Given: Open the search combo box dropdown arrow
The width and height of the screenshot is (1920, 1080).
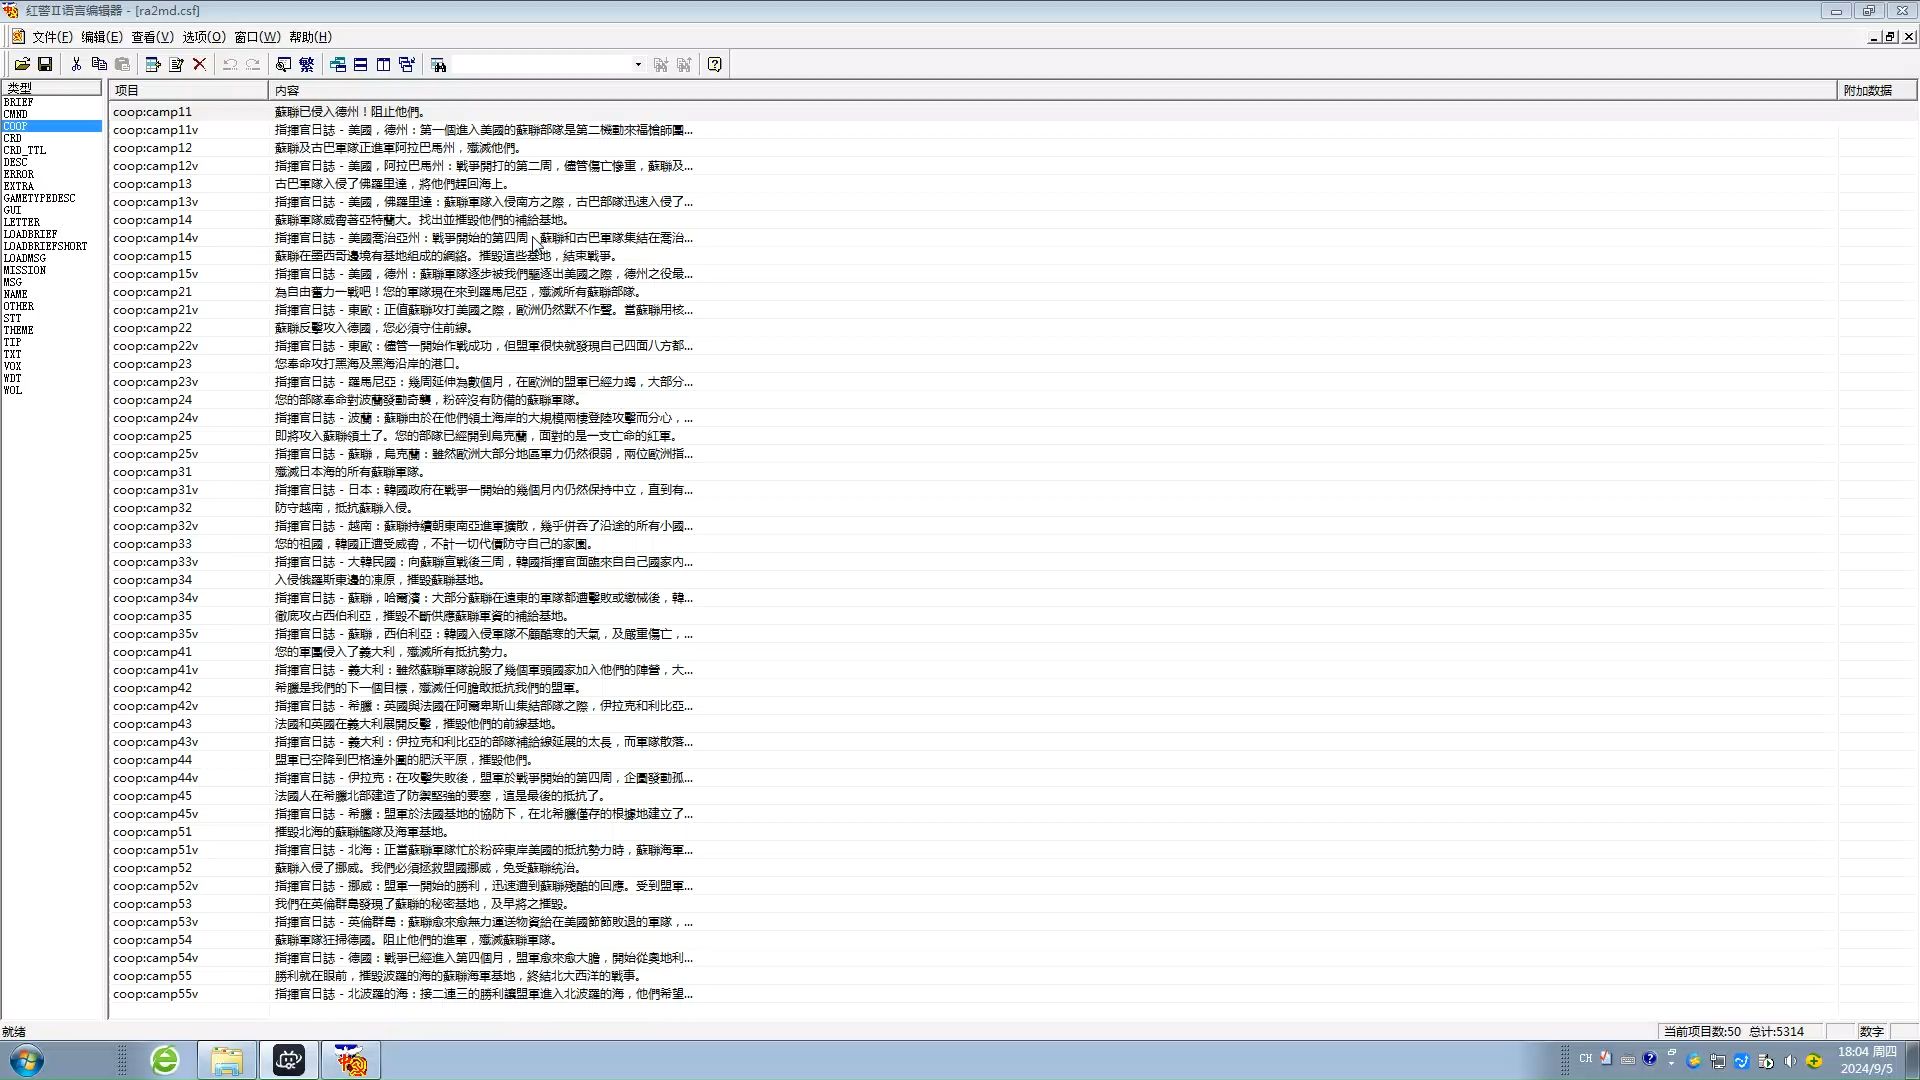Looking at the screenshot, I should tap(638, 64).
